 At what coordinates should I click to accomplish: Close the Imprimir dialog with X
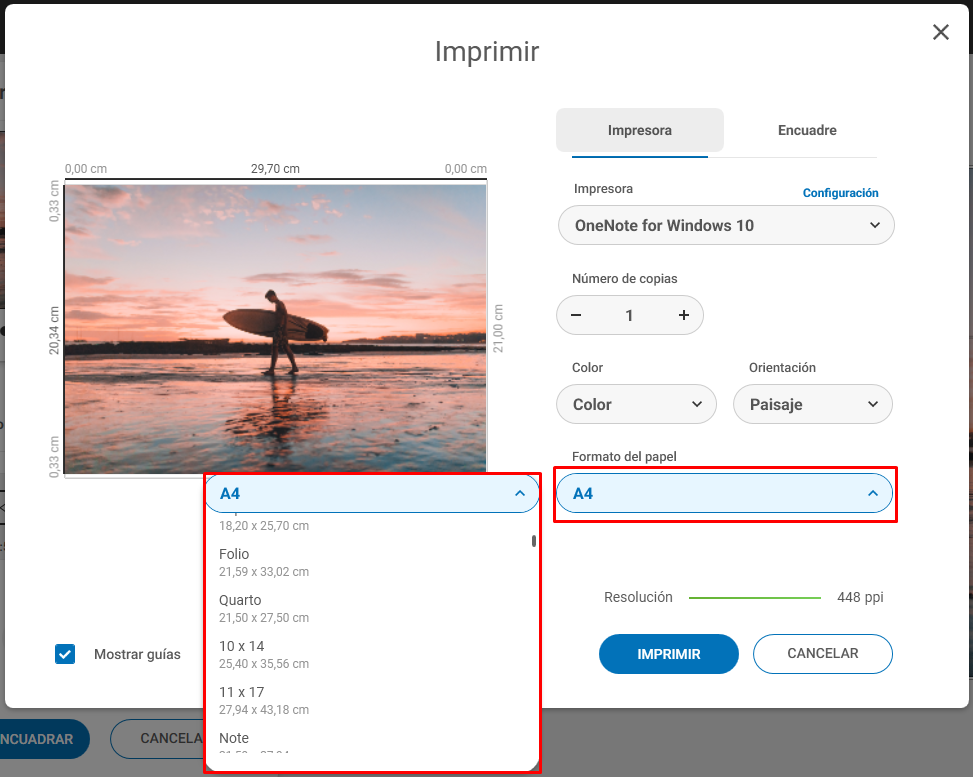[941, 32]
